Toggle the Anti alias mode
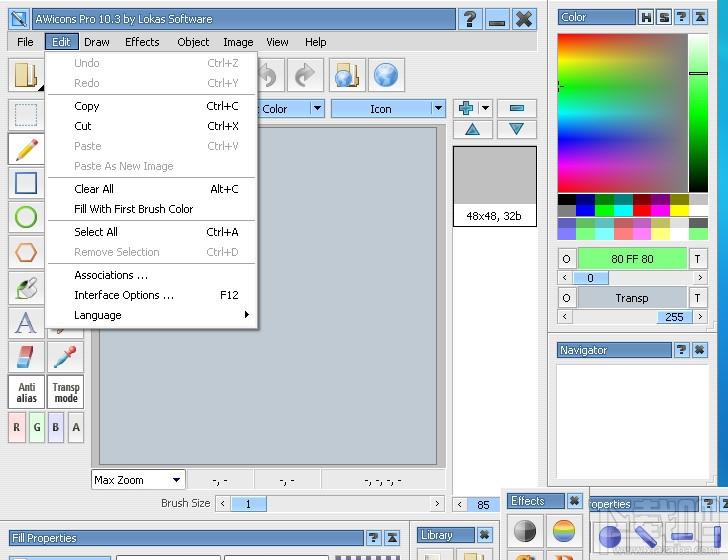 pos(26,392)
